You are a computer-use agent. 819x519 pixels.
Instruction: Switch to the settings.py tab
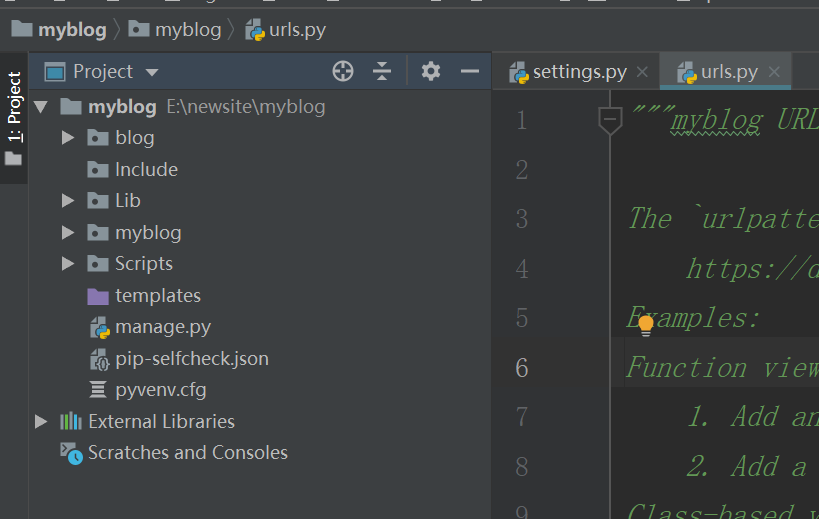point(568,72)
